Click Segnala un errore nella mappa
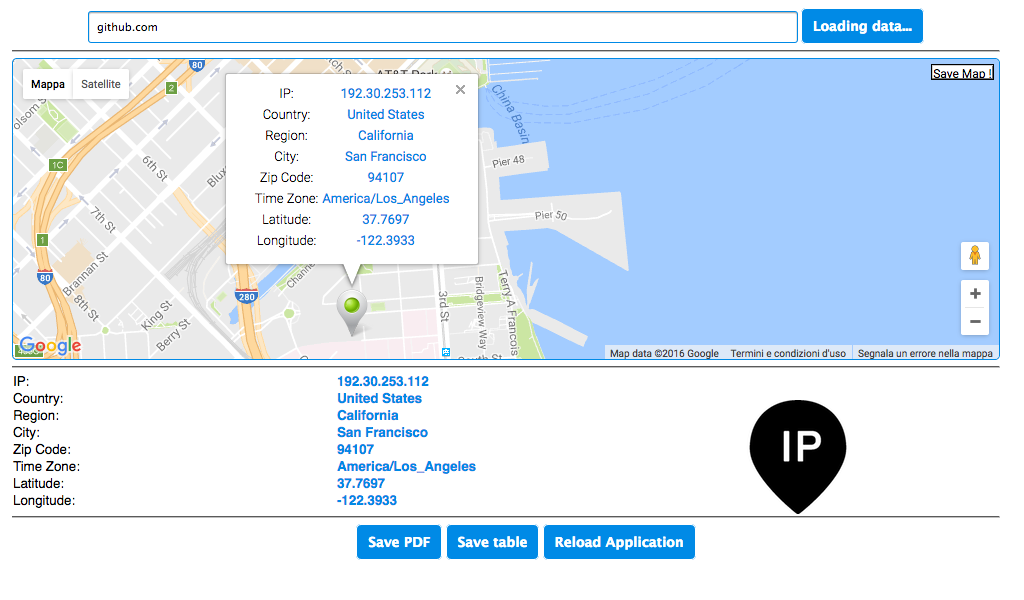Screen dimensions: 1024x600 click(925, 353)
